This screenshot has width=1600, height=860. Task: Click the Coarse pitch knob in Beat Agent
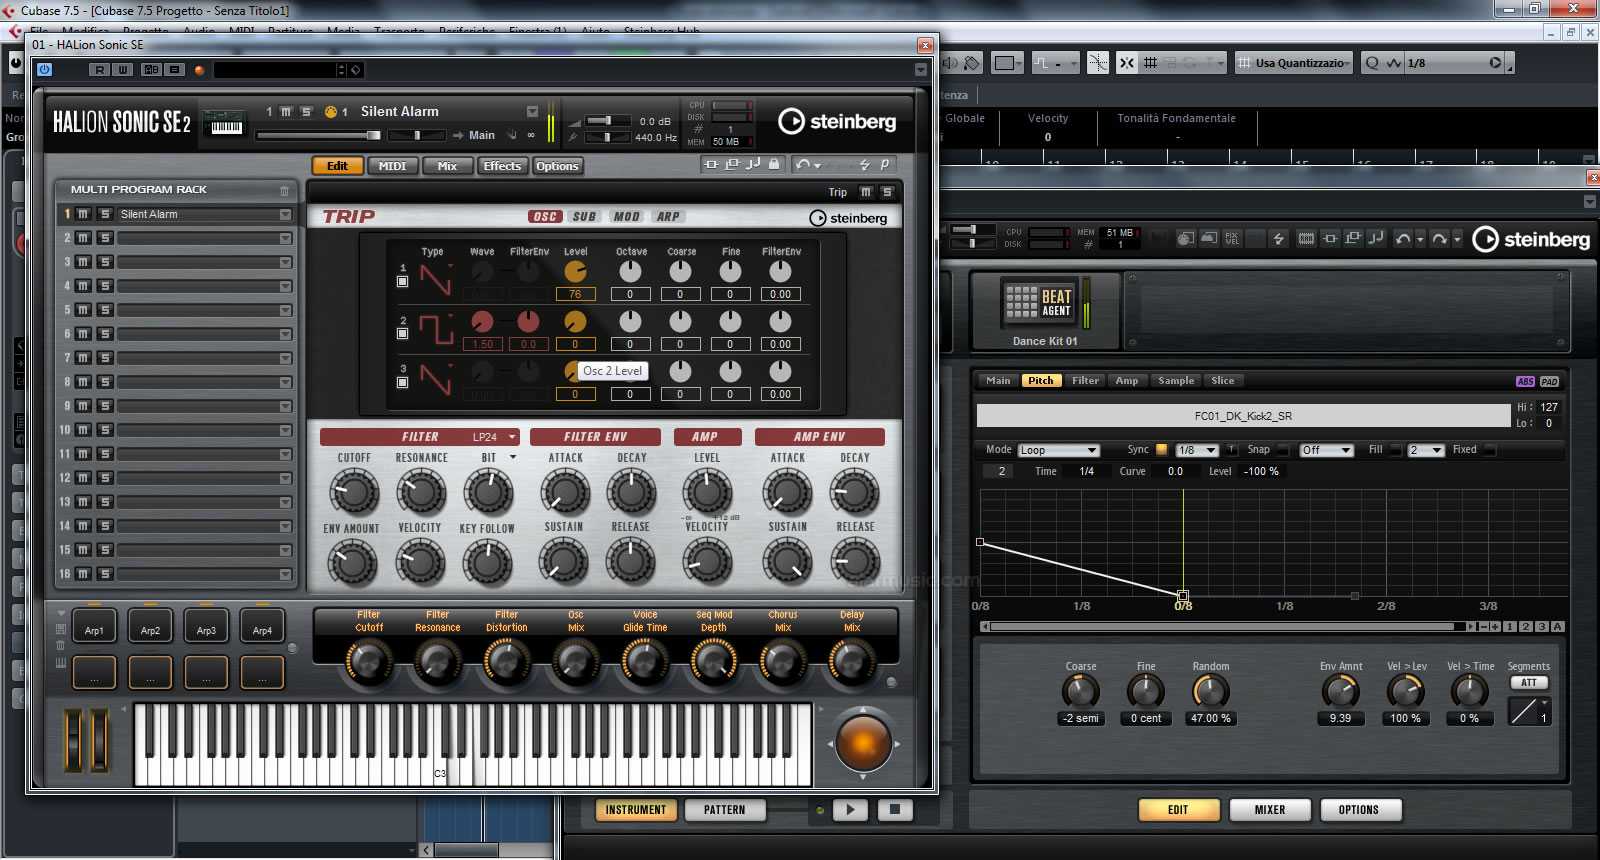click(1080, 691)
